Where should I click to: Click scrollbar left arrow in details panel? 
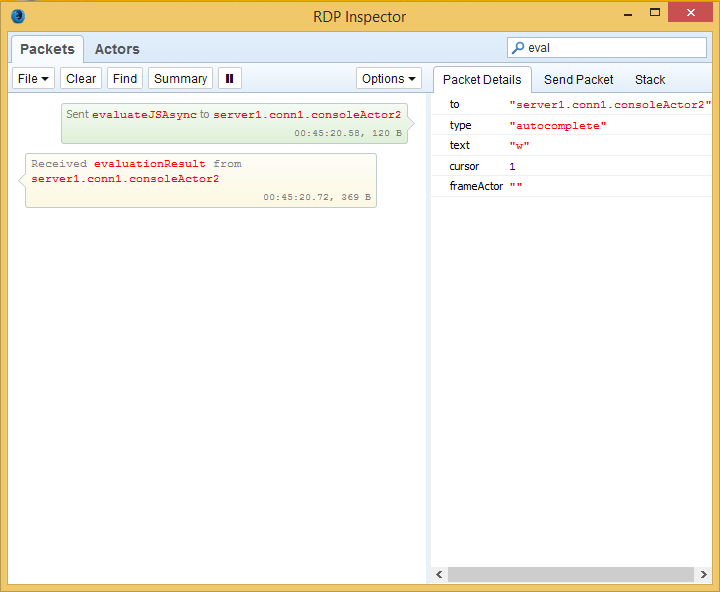(x=439, y=575)
